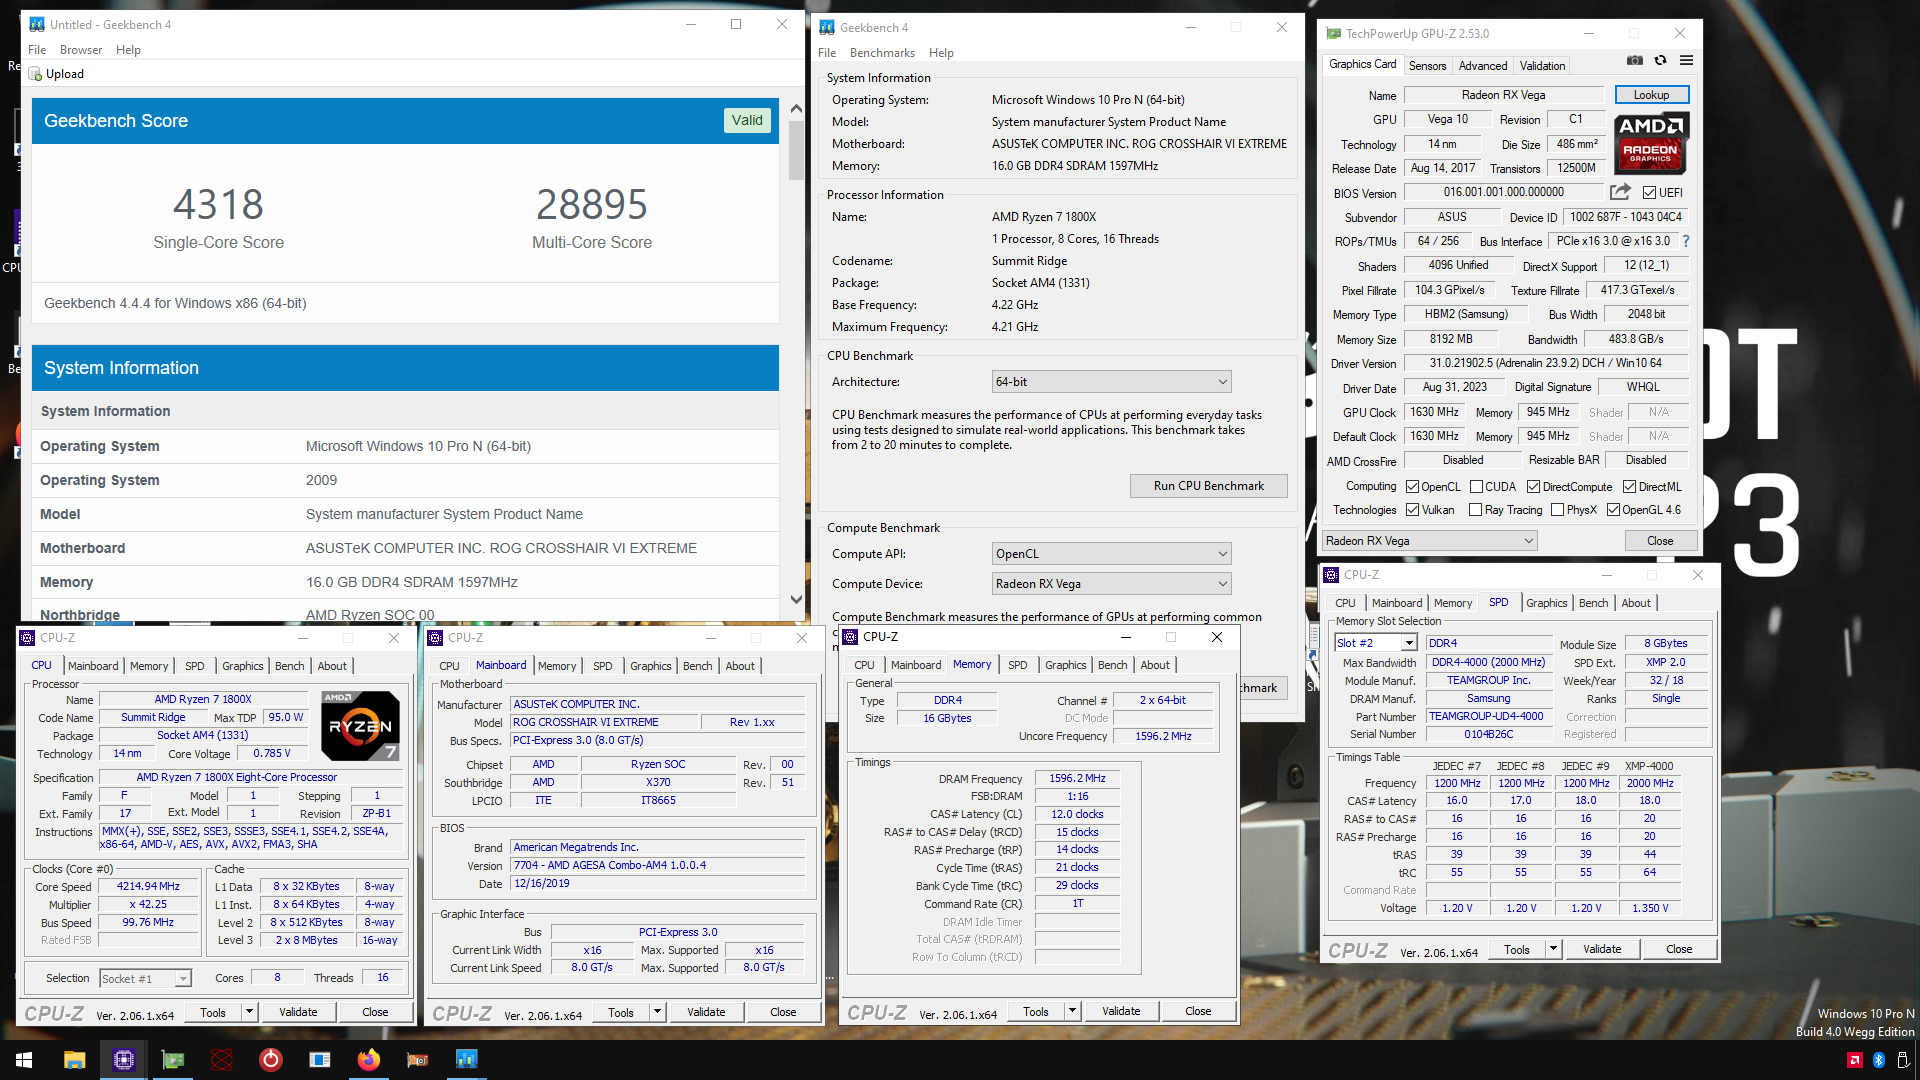Click the Geekbench bar-chart icon on the taskbar
Screen dimensions: 1920x1080
pos(466,1060)
